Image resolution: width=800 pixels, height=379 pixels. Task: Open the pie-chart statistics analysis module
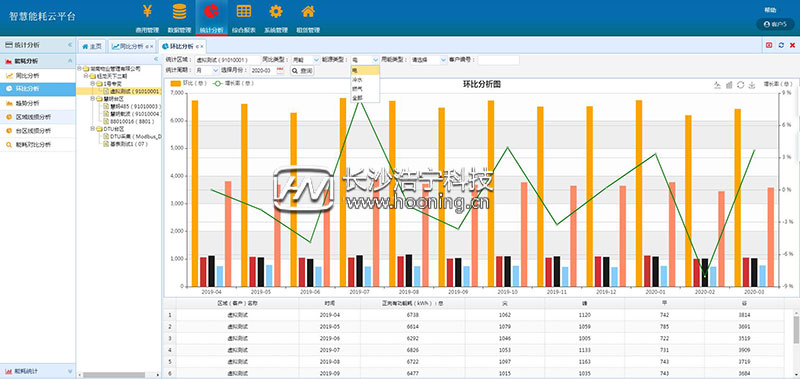pos(211,17)
